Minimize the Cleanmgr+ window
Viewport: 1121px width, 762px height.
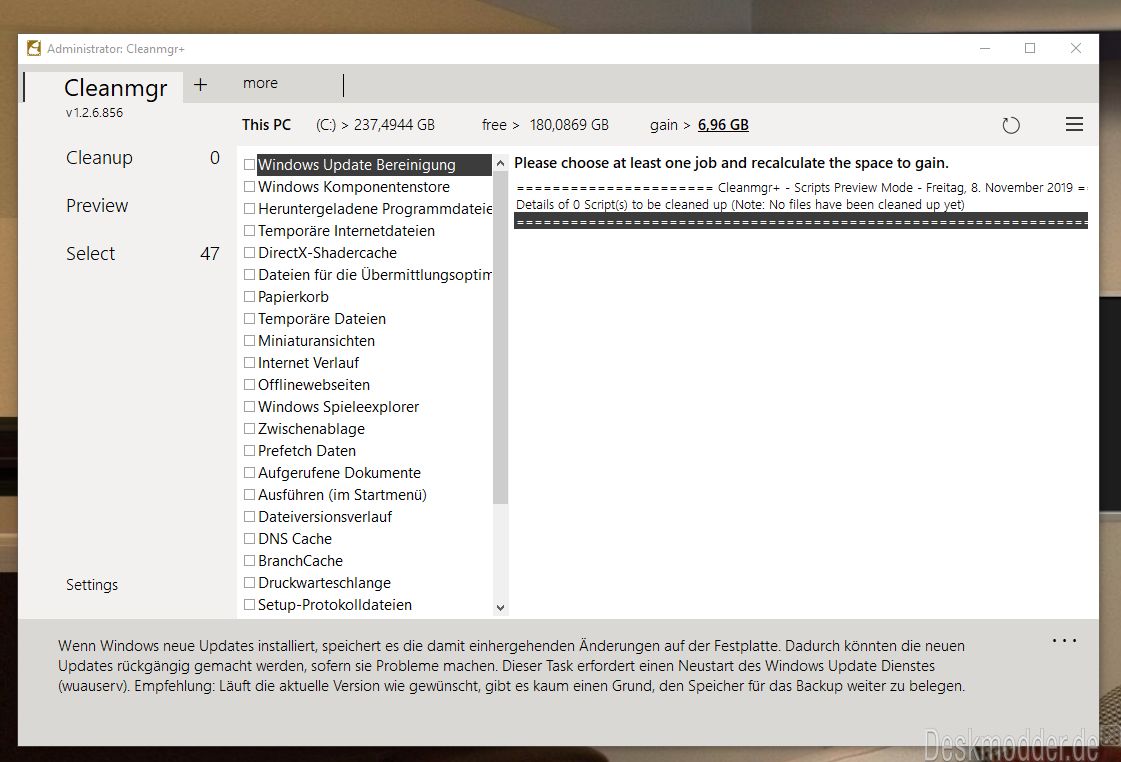tap(984, 49)
